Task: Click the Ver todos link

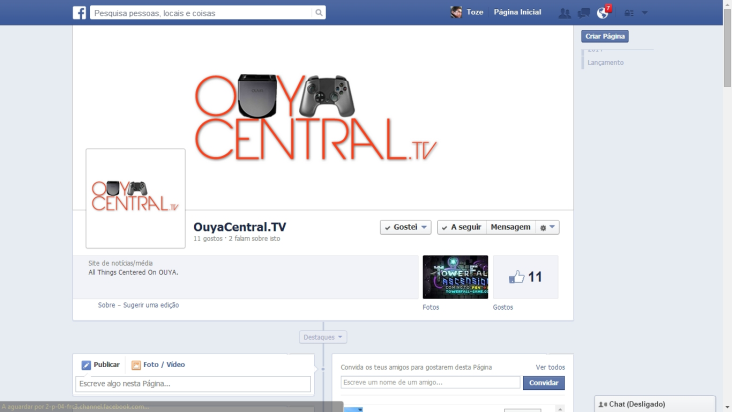Action: point(550,367)
